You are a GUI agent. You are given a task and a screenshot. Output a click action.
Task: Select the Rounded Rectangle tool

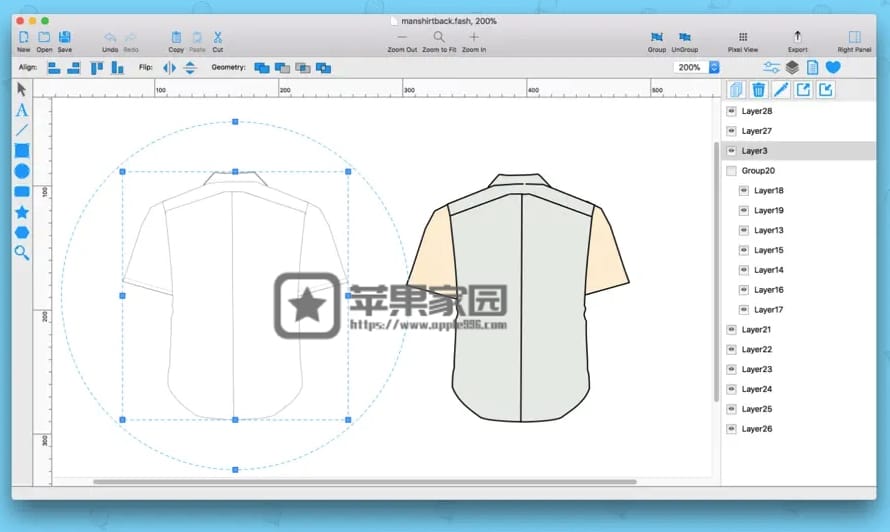click(x=22, y=191)
